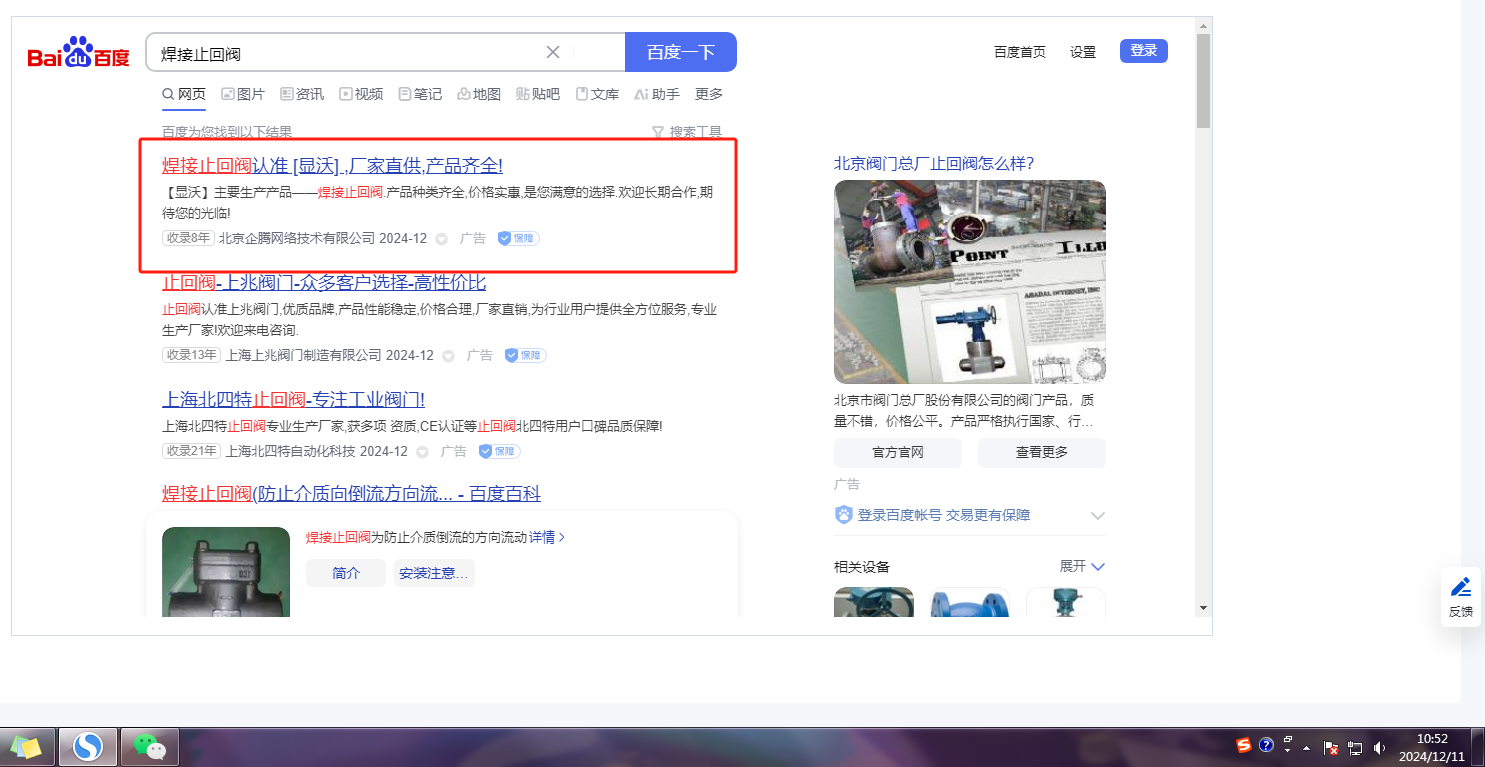1485x767 pixels.
Task: Click the 简介 button in the Baike card
Action: [x=346, y=573]
